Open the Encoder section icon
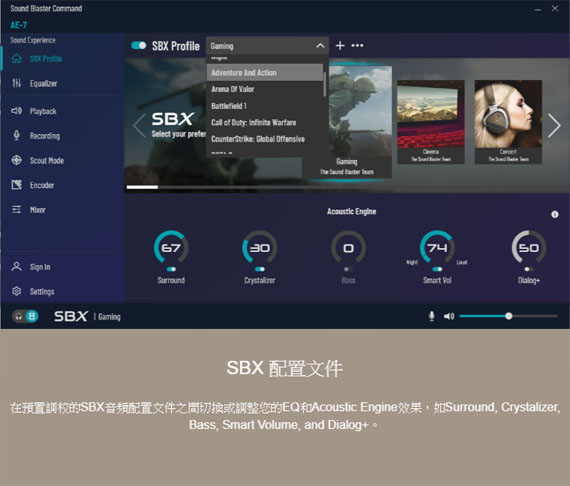The width and height of the screenshot is (570, 486). pos(16,185)
